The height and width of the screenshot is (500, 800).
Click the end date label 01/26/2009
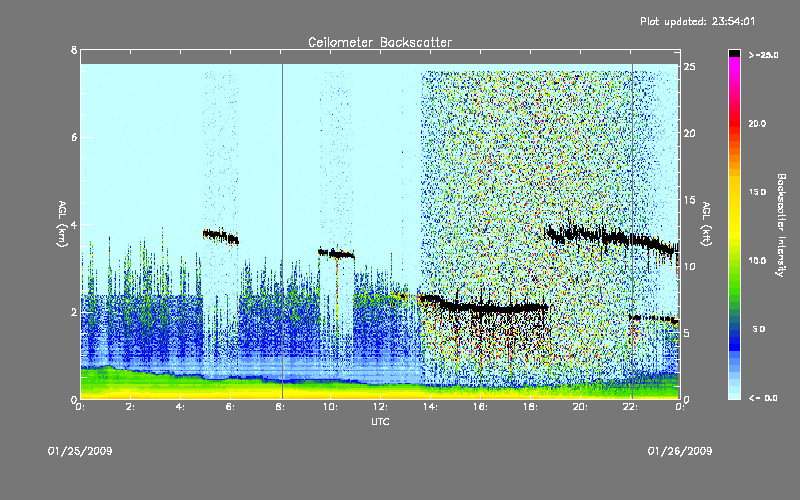(680, 451)
